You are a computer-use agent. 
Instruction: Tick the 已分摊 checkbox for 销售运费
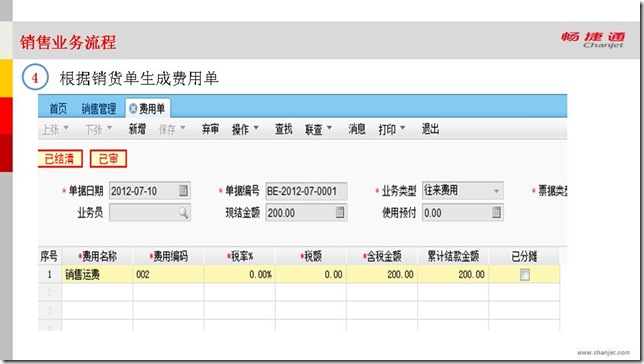pos(524,274)
